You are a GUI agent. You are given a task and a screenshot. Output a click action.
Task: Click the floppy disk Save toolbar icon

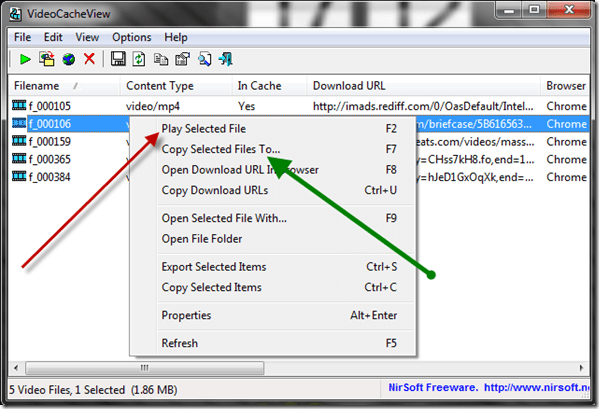(x=118, y=59)
